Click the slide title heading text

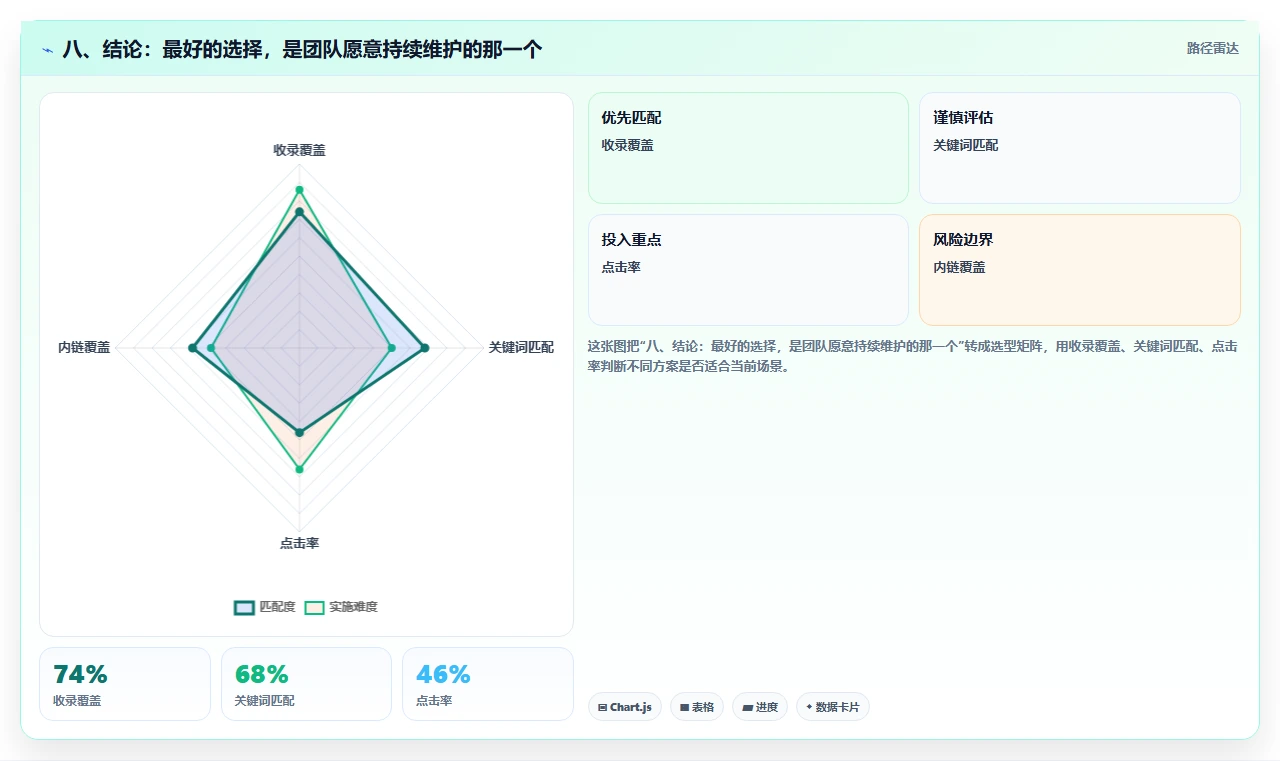[x=302, y=49]
